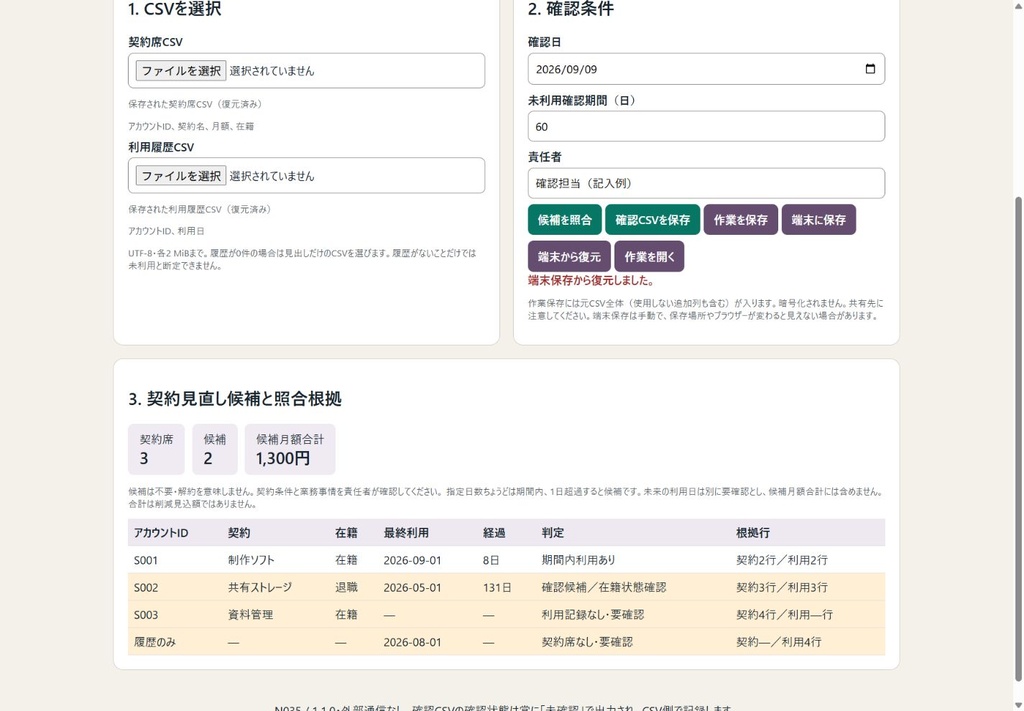Image resolution: width=1024 pixels, height=711 pixels.
Task: Click the 制作ソフト contract cell
Action: coord(251,560)
